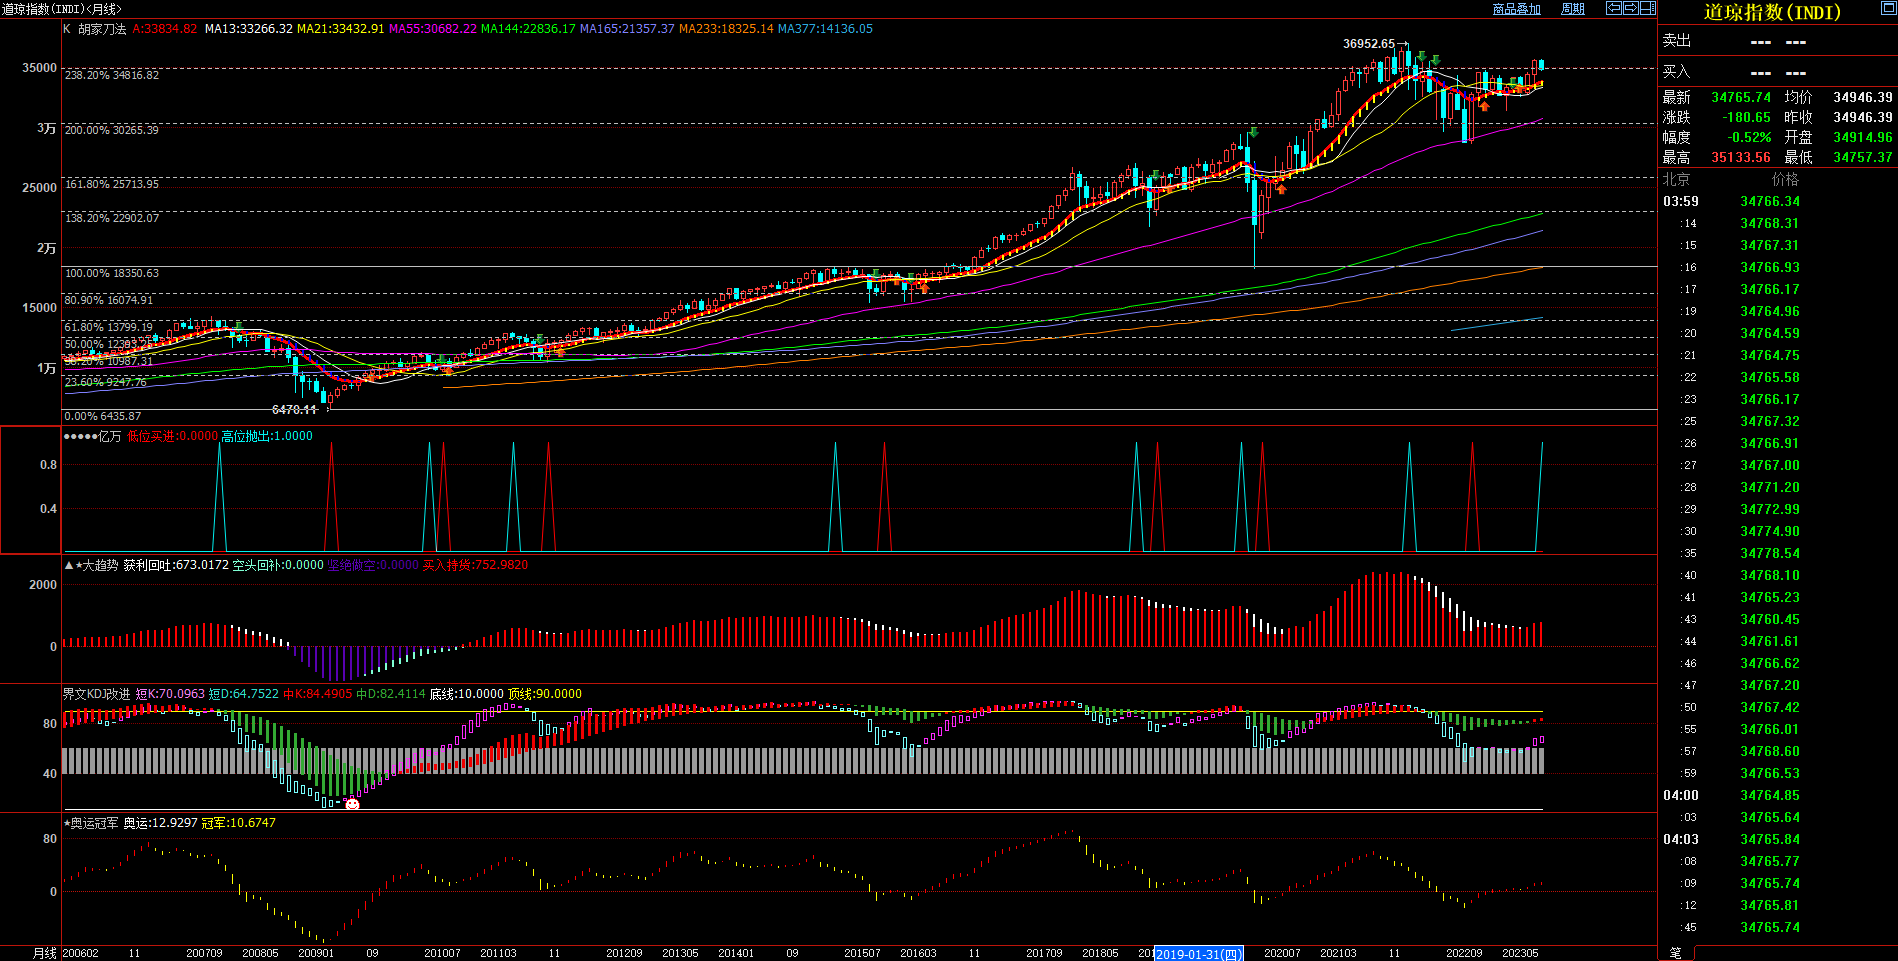
Task: Click the green down arrow near 36952.65 peak
Action: tap(1420, 57)
